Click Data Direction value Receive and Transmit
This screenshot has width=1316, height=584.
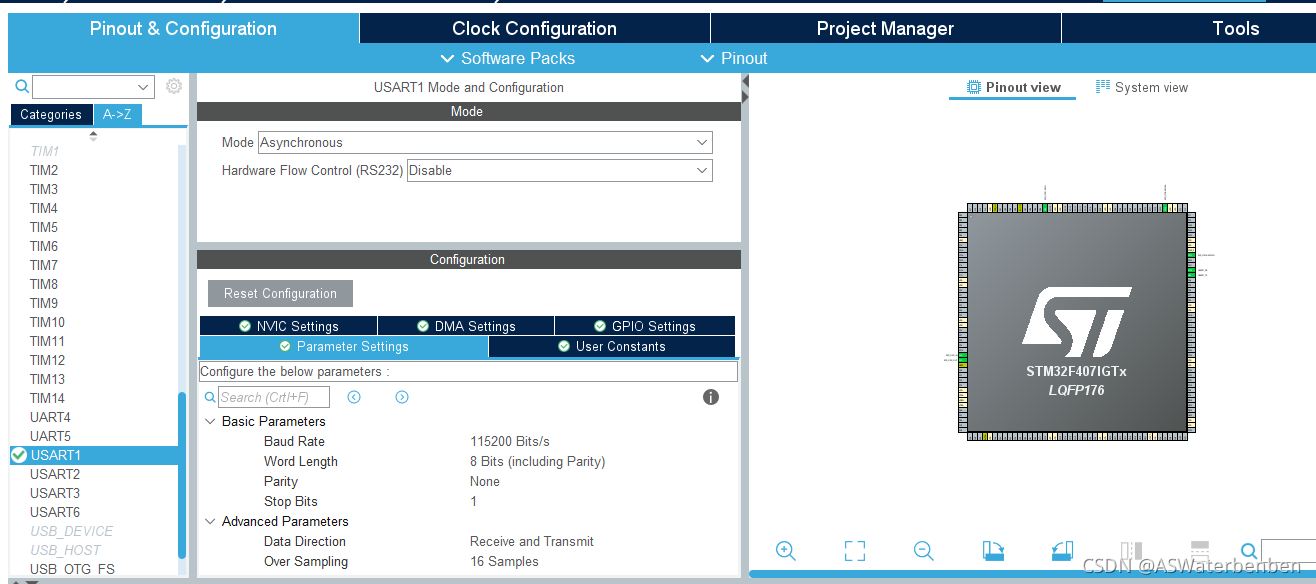pyautogui.click(x=532, y=541)
